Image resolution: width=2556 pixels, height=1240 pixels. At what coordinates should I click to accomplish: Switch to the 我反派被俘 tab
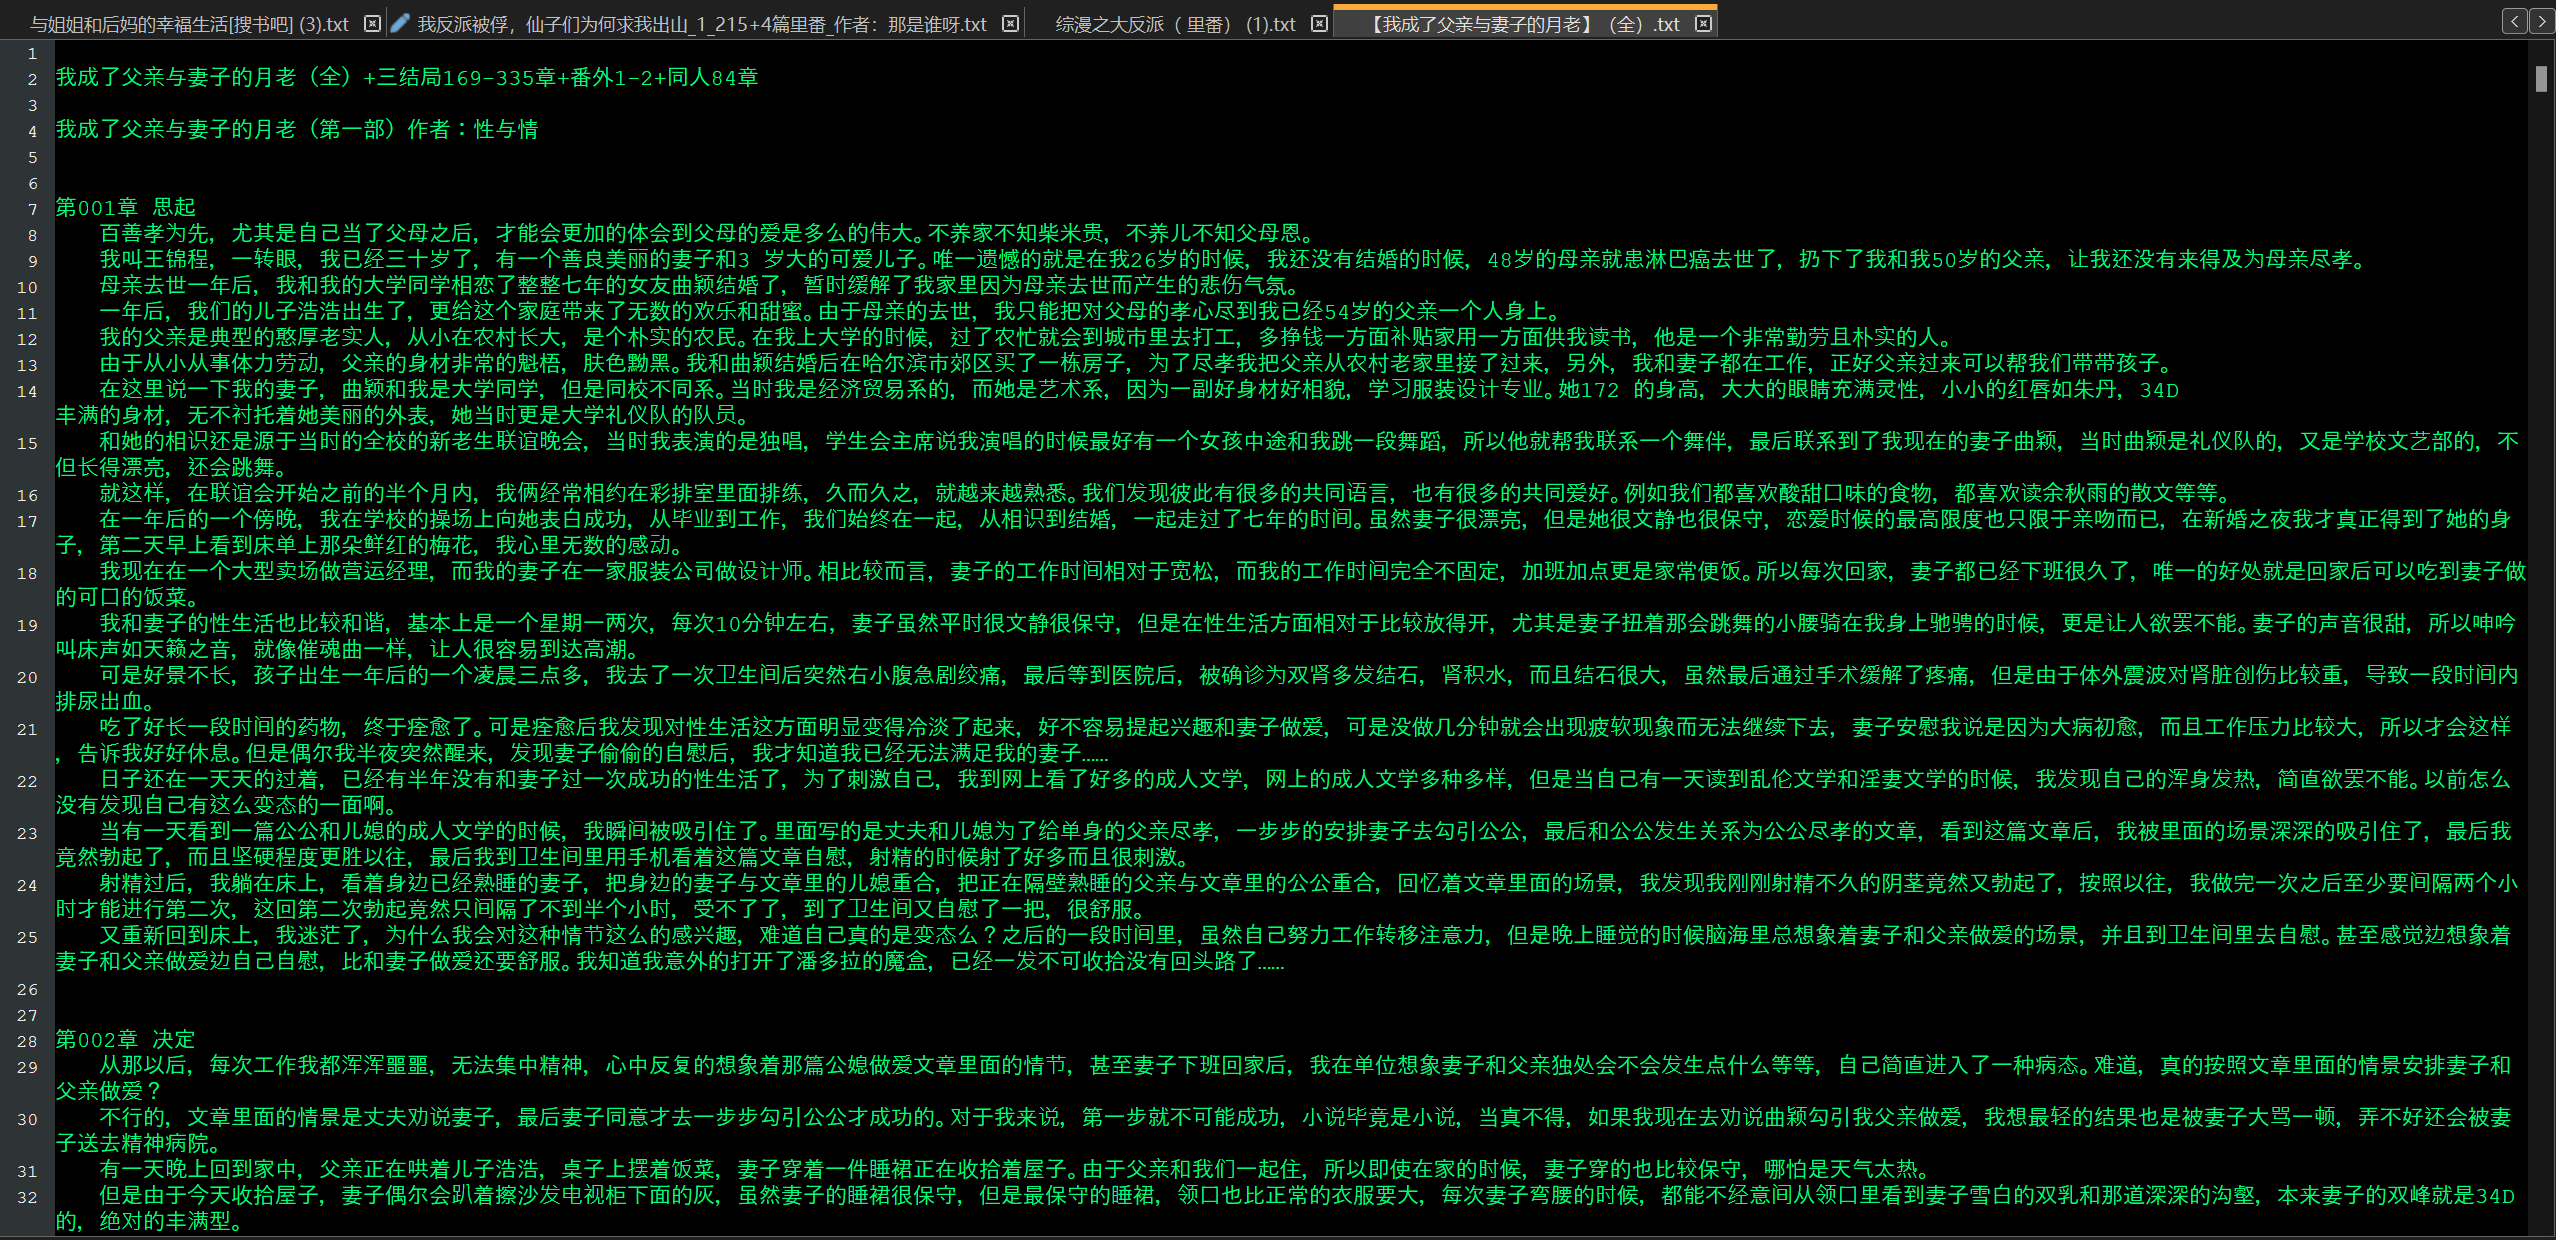point(700,24)
